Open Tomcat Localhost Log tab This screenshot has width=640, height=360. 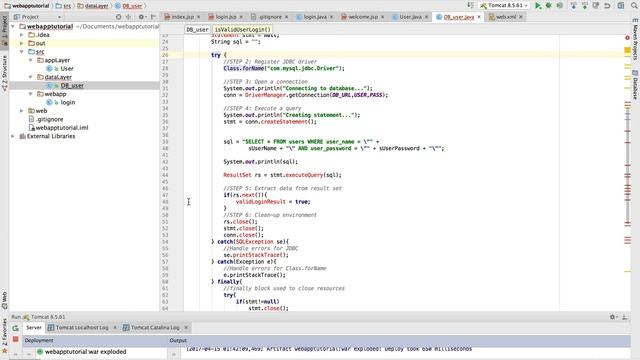click(82, 328)
